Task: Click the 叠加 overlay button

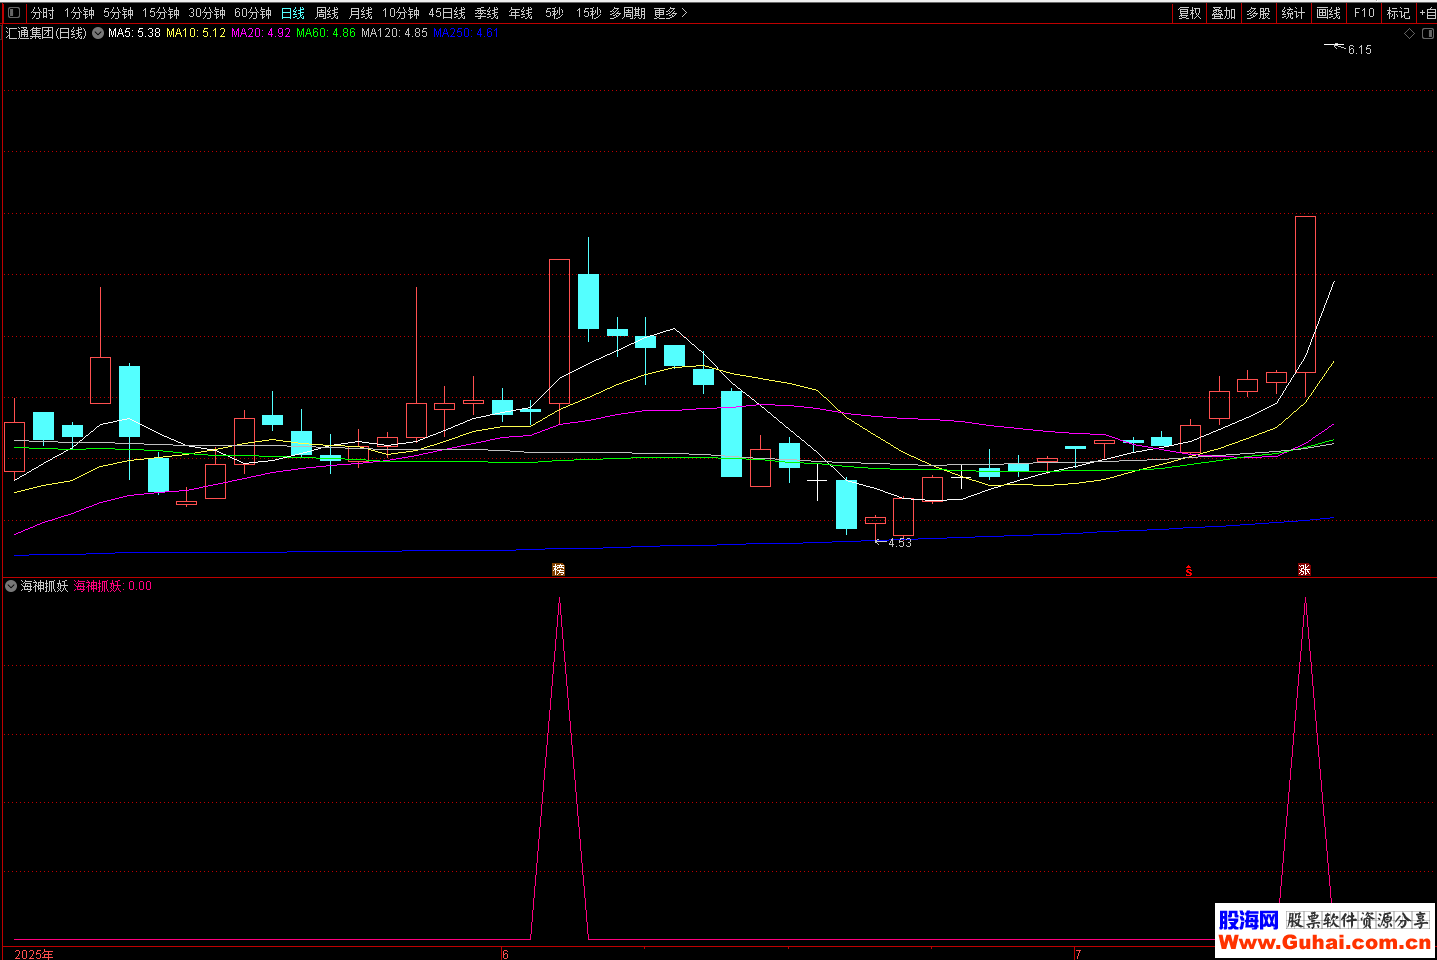Action: click(1224, 13)
